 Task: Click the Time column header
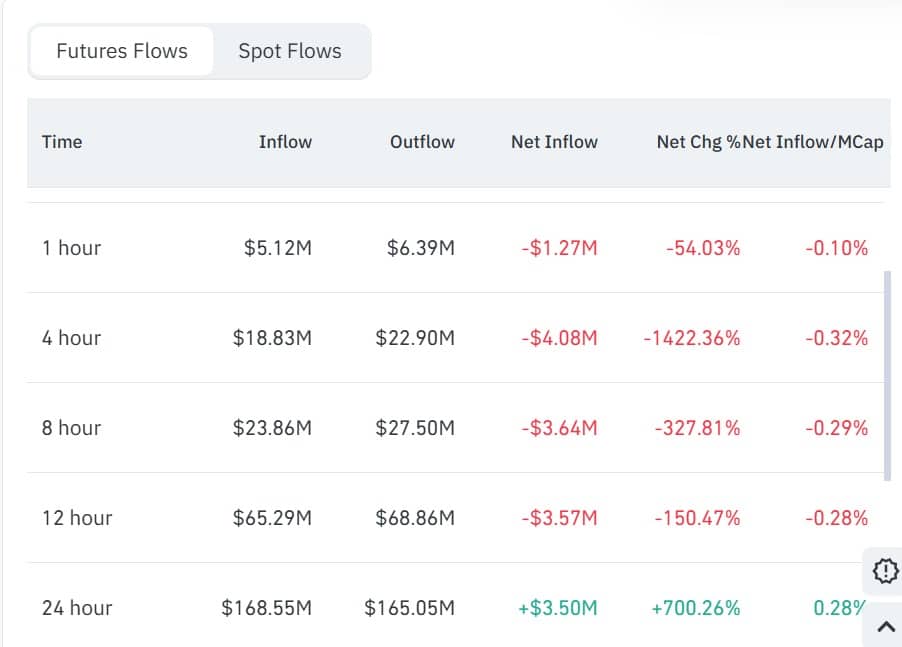[62, 142]
